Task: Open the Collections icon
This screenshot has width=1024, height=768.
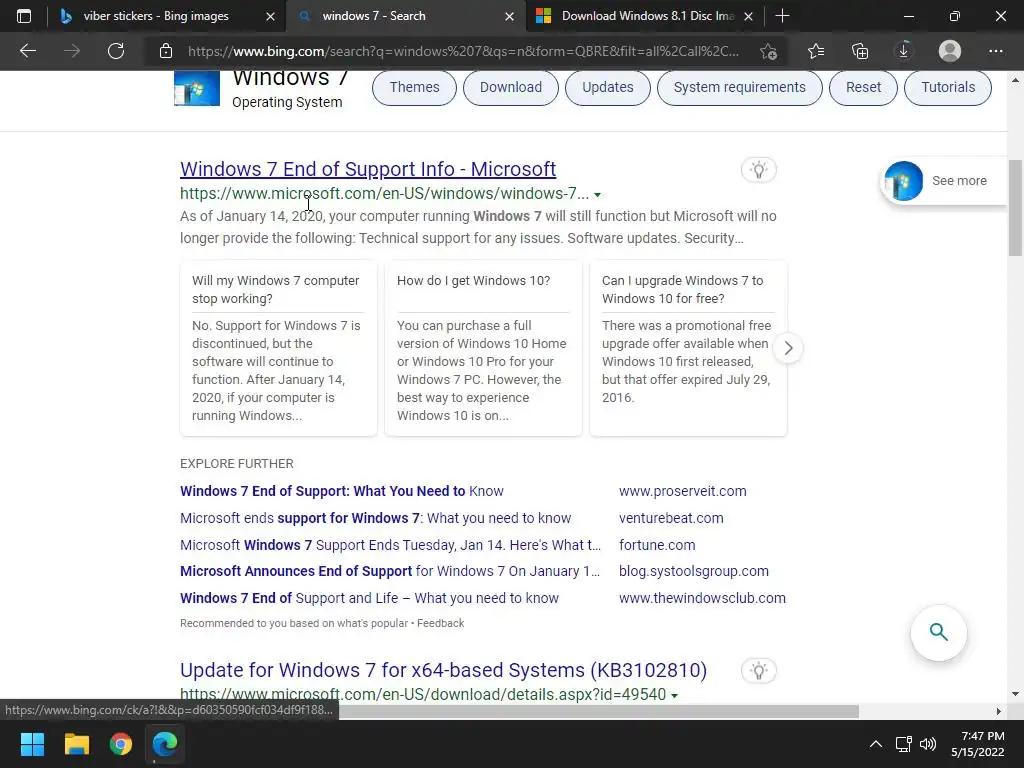Action: coord(860,51)
